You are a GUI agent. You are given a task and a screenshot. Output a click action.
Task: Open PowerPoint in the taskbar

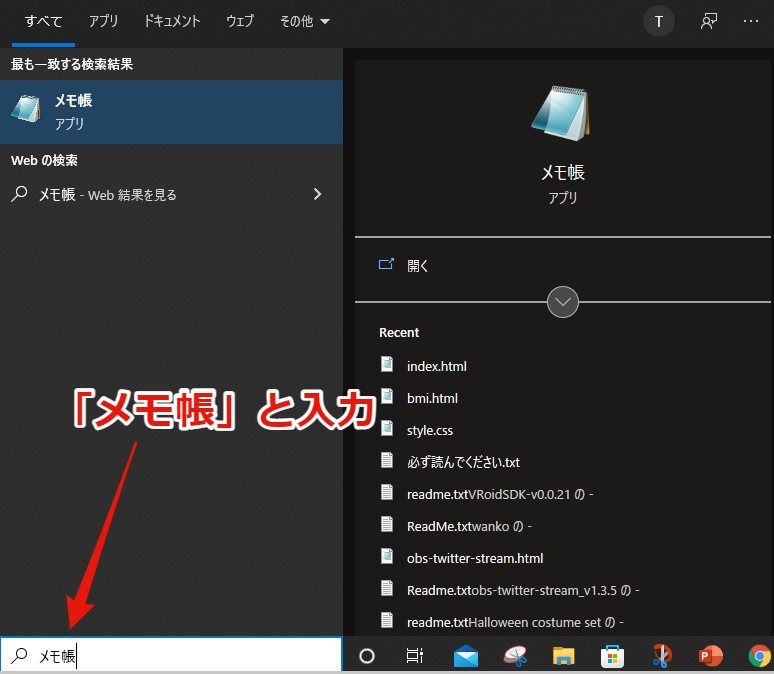click(710, 656)
